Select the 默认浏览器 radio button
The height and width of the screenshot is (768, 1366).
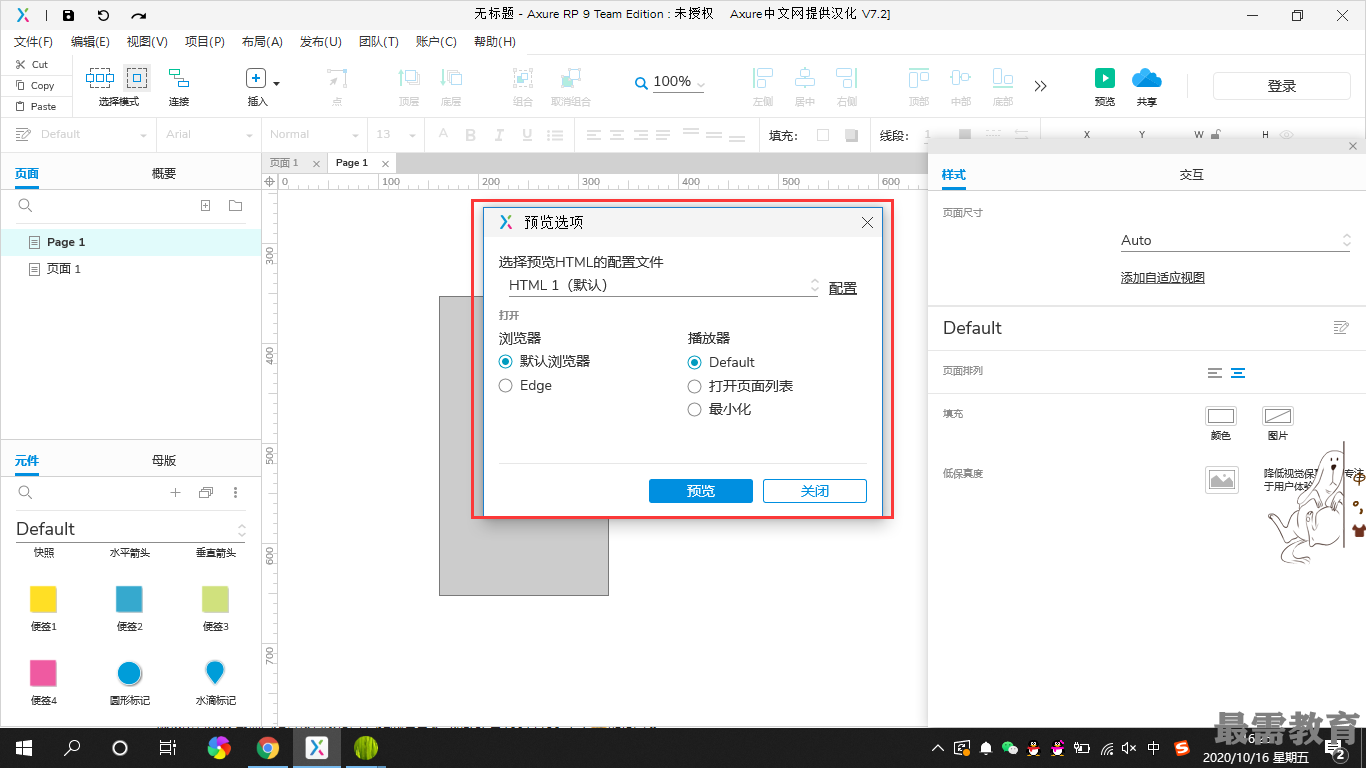[x=506, y=362]
